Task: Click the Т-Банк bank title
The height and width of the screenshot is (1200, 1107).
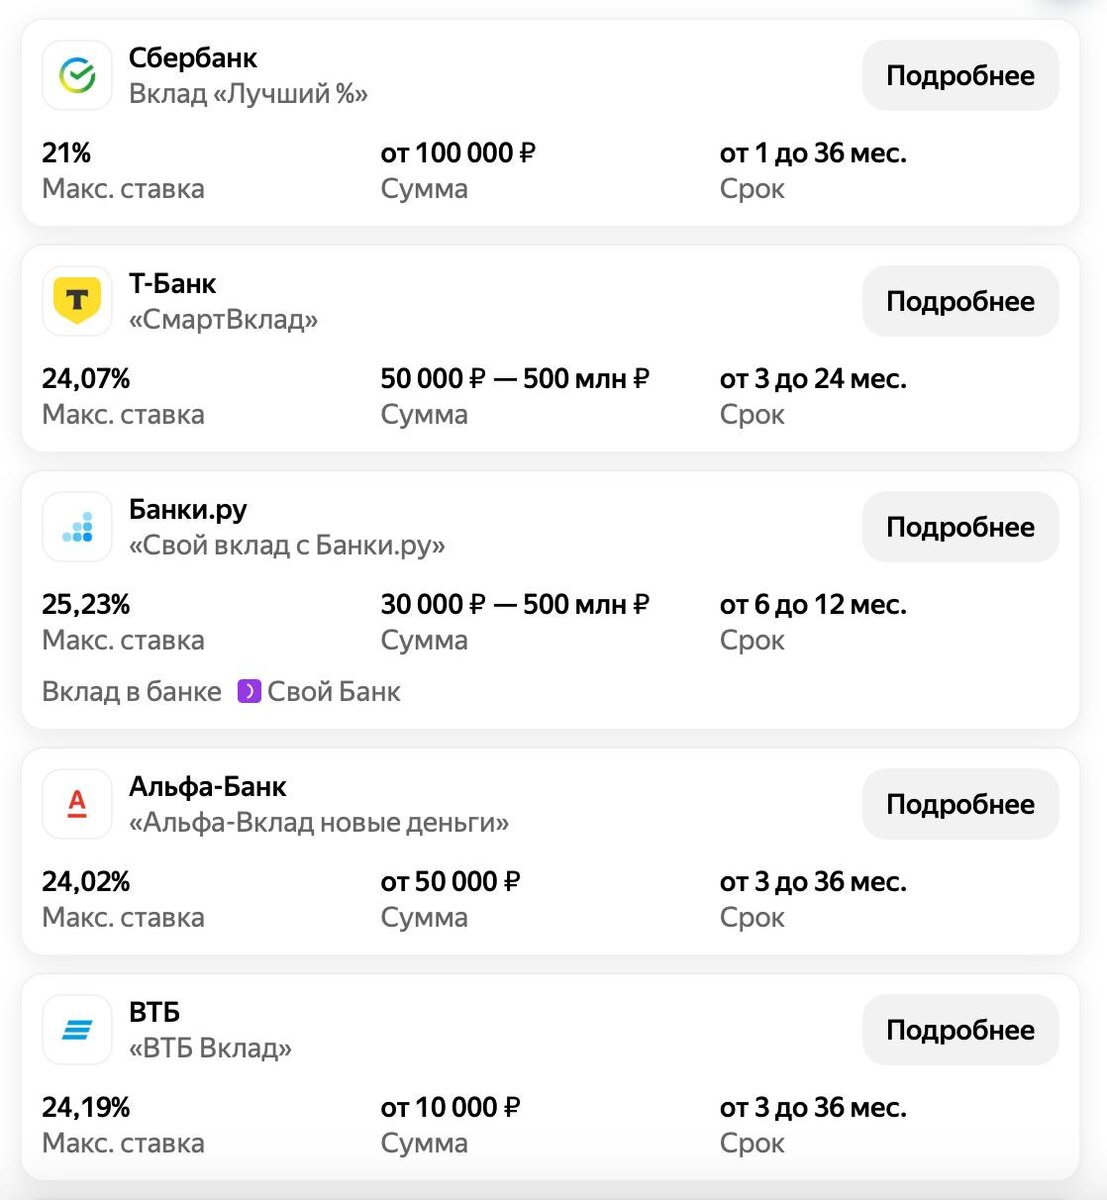Action: point(172,284)
